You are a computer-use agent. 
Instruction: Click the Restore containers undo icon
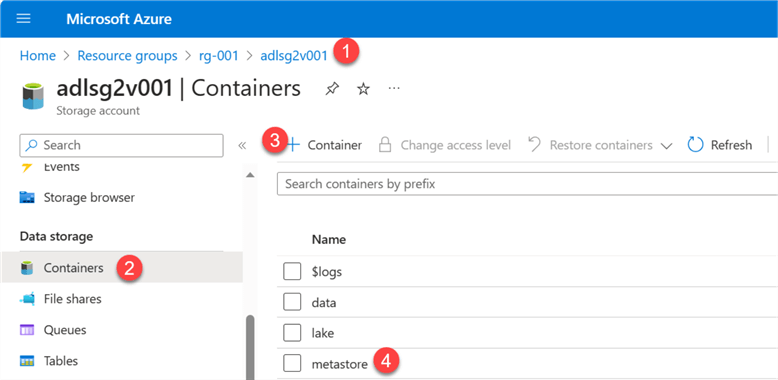[534, 144]
